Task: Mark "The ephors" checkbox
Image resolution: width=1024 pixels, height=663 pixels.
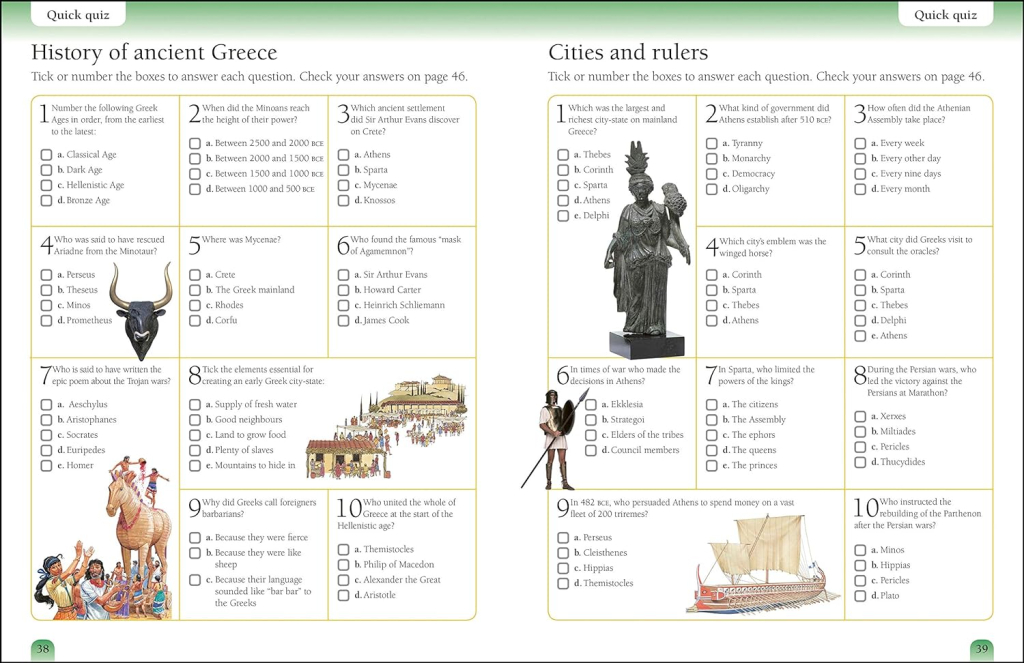Action: coord(712,435)
